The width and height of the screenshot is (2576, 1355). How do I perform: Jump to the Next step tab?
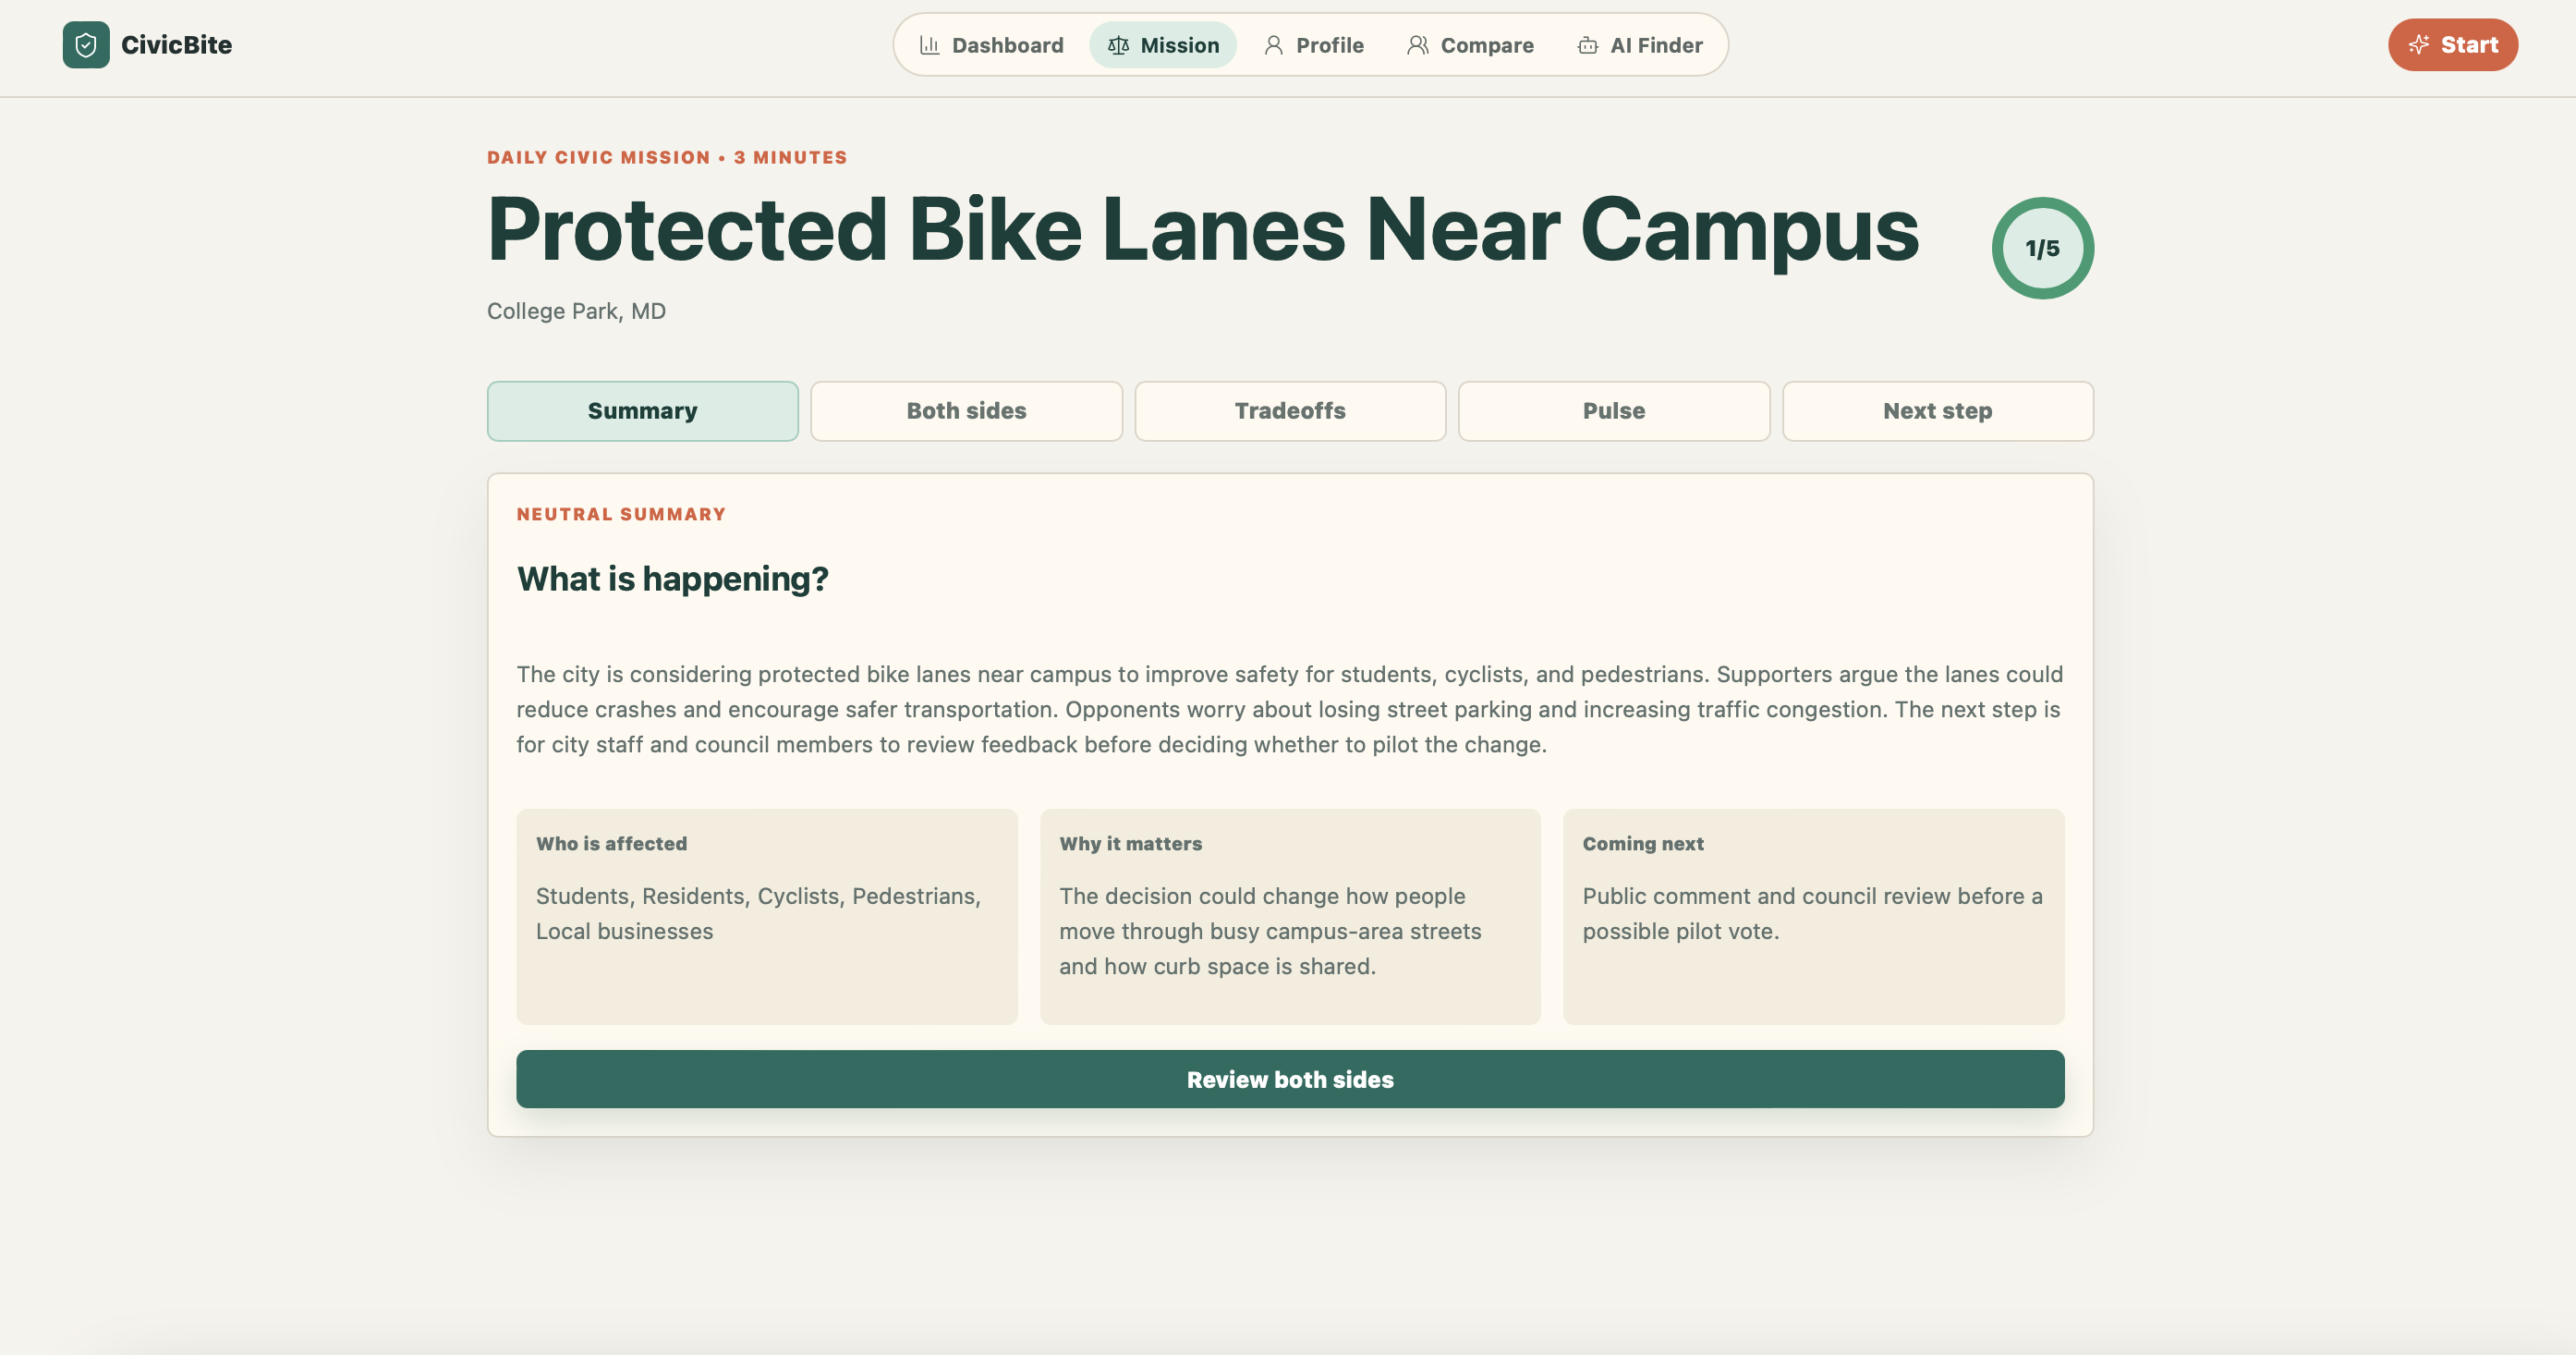coord(1937,411)
